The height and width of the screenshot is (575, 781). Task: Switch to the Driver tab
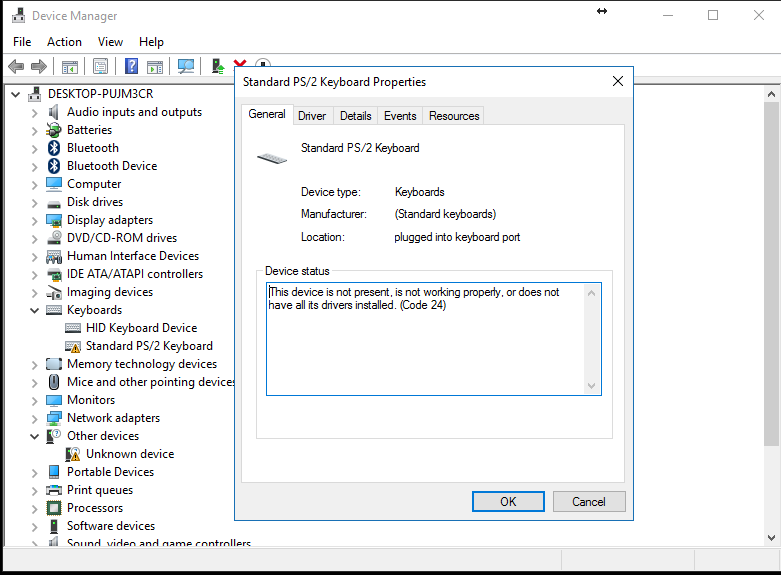click(312, 116)
